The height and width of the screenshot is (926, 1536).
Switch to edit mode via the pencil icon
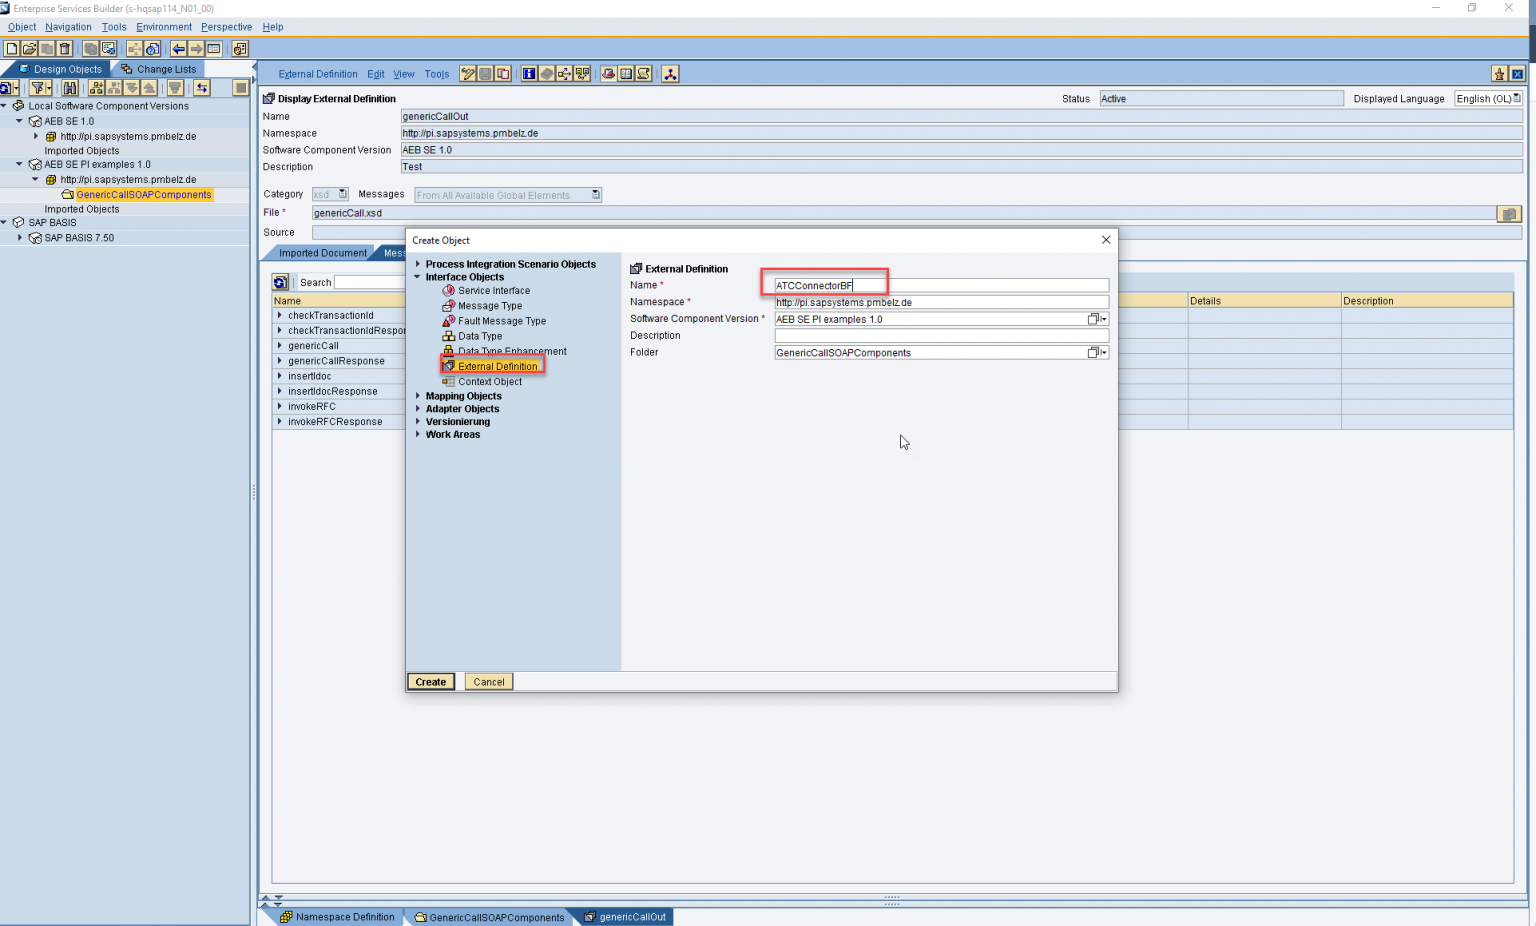point(467,73)
